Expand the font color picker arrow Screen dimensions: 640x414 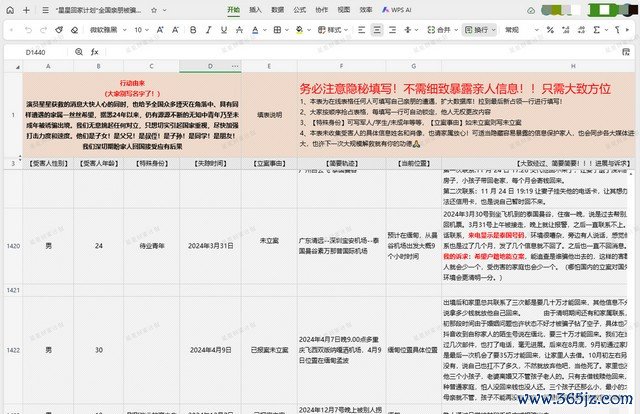(x=264, y=30)
